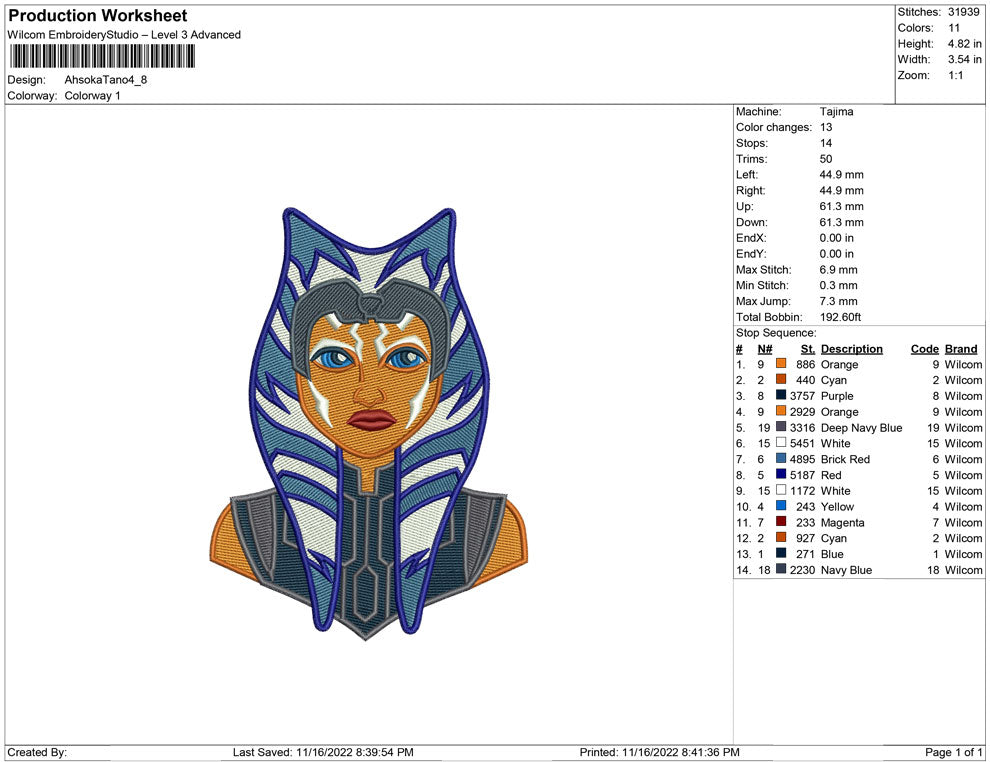
Task: Select the white swatch in stop 6
Action: 781,443
